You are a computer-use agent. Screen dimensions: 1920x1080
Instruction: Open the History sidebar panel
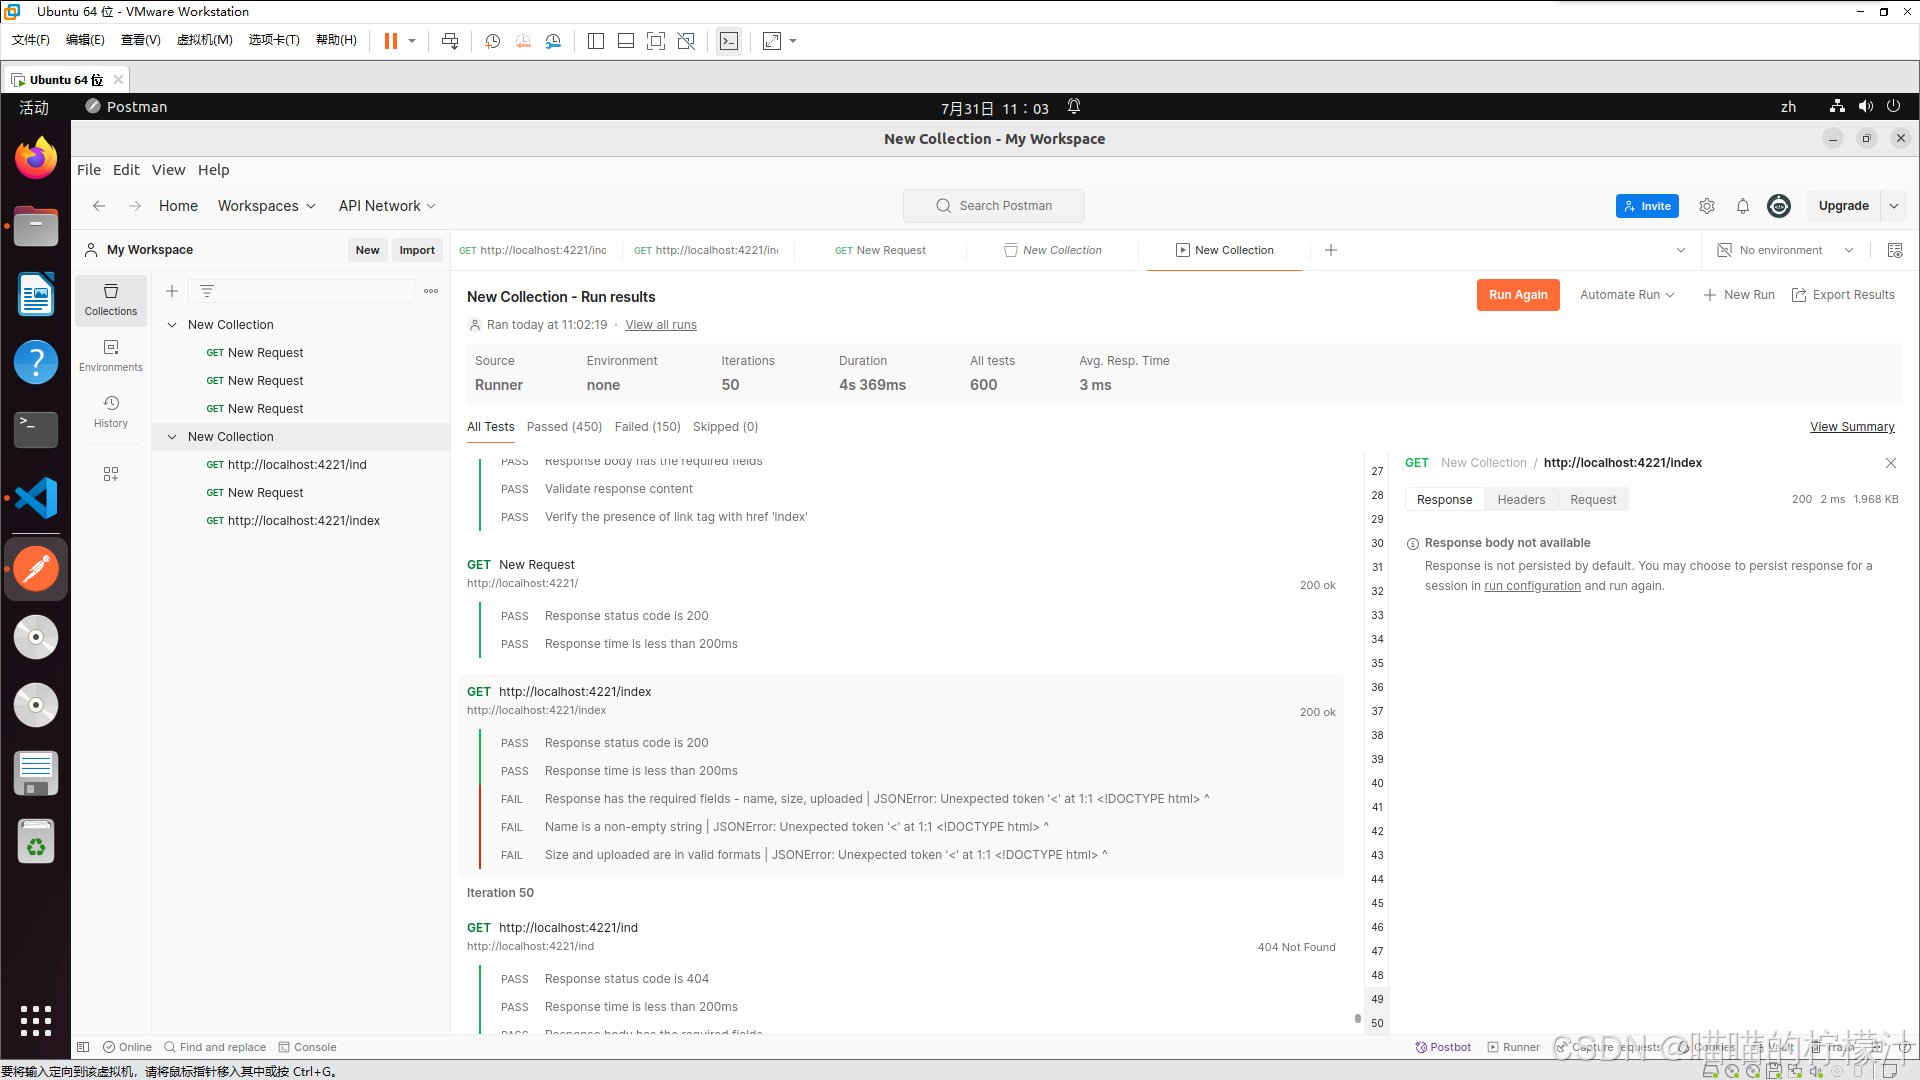pos(111,411)
